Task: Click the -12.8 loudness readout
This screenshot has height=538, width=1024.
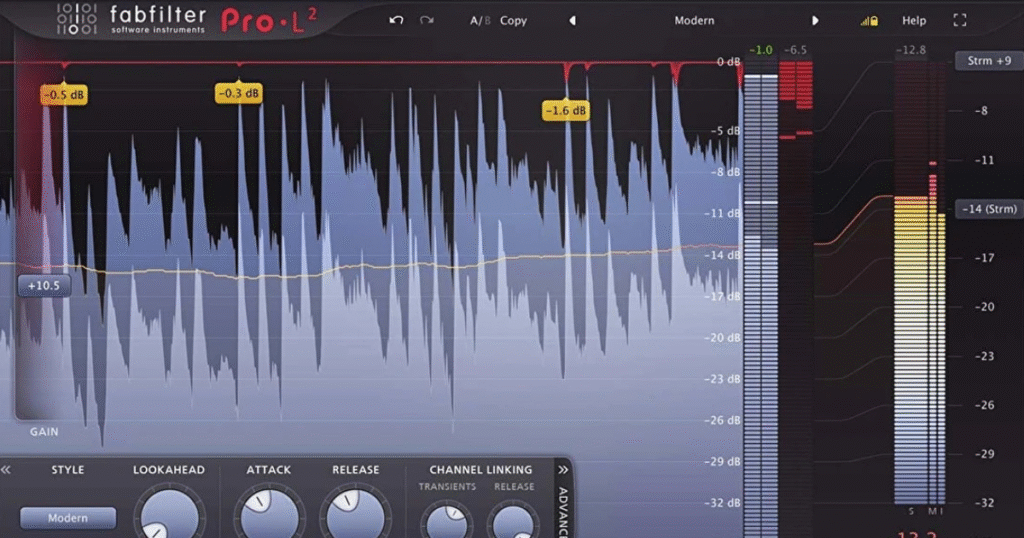Action: pos(910,50)
